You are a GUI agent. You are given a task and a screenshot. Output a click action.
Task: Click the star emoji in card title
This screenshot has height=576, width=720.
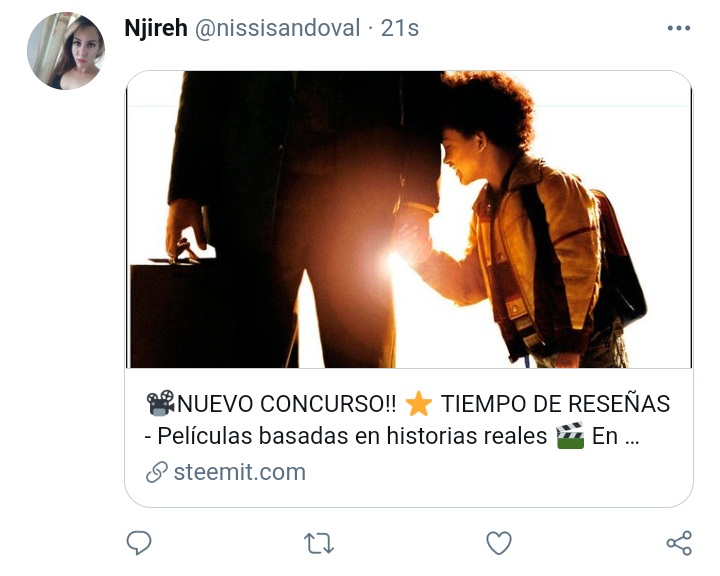[418, 403]
